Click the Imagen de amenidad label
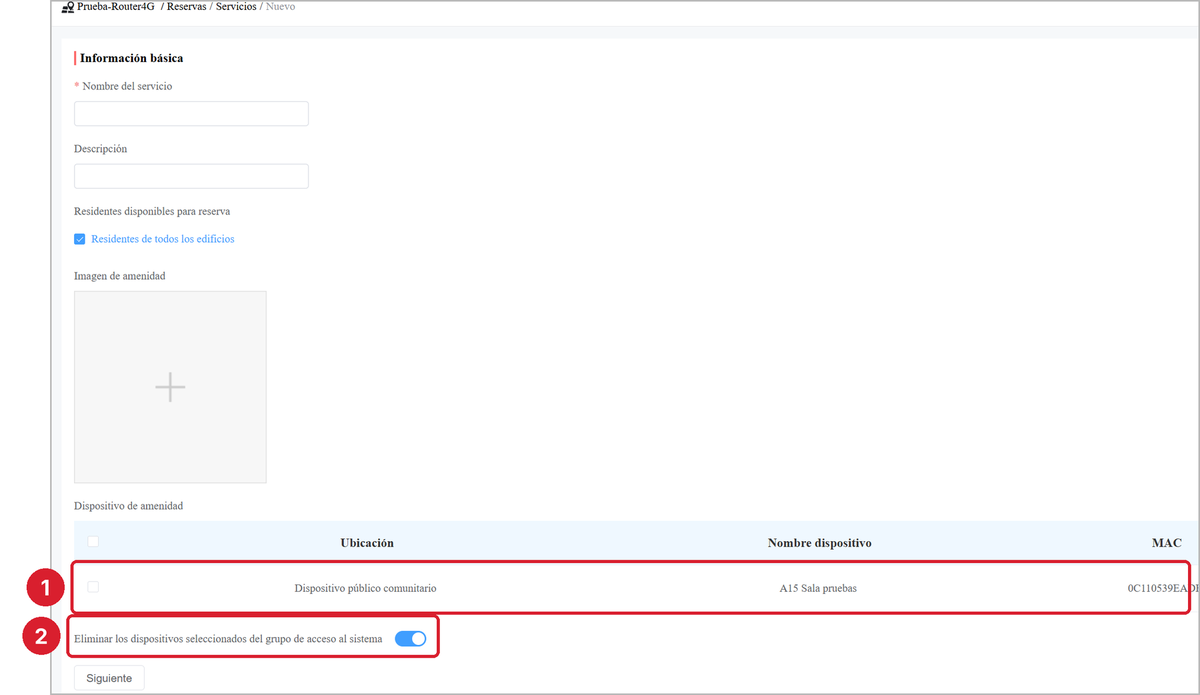The image size is (1200, 695). [x=120, y=276]
